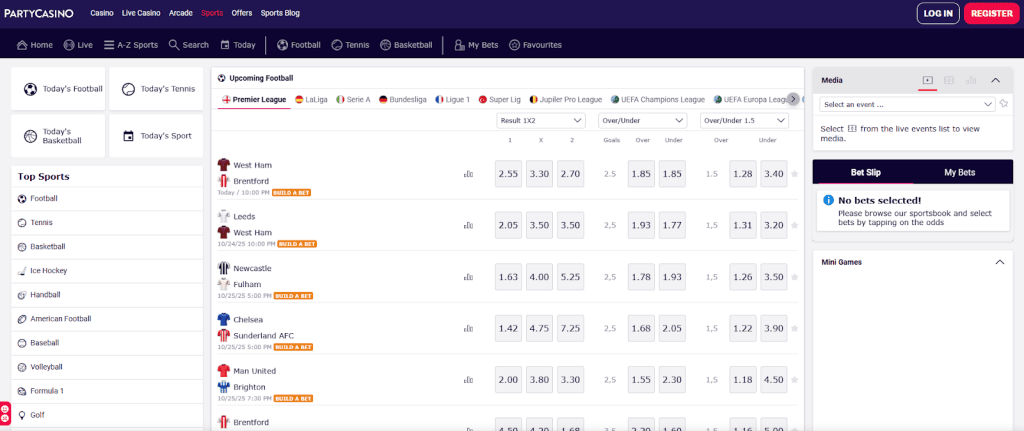Open stats icon for Leeds vs West Ham

(468, 225)
